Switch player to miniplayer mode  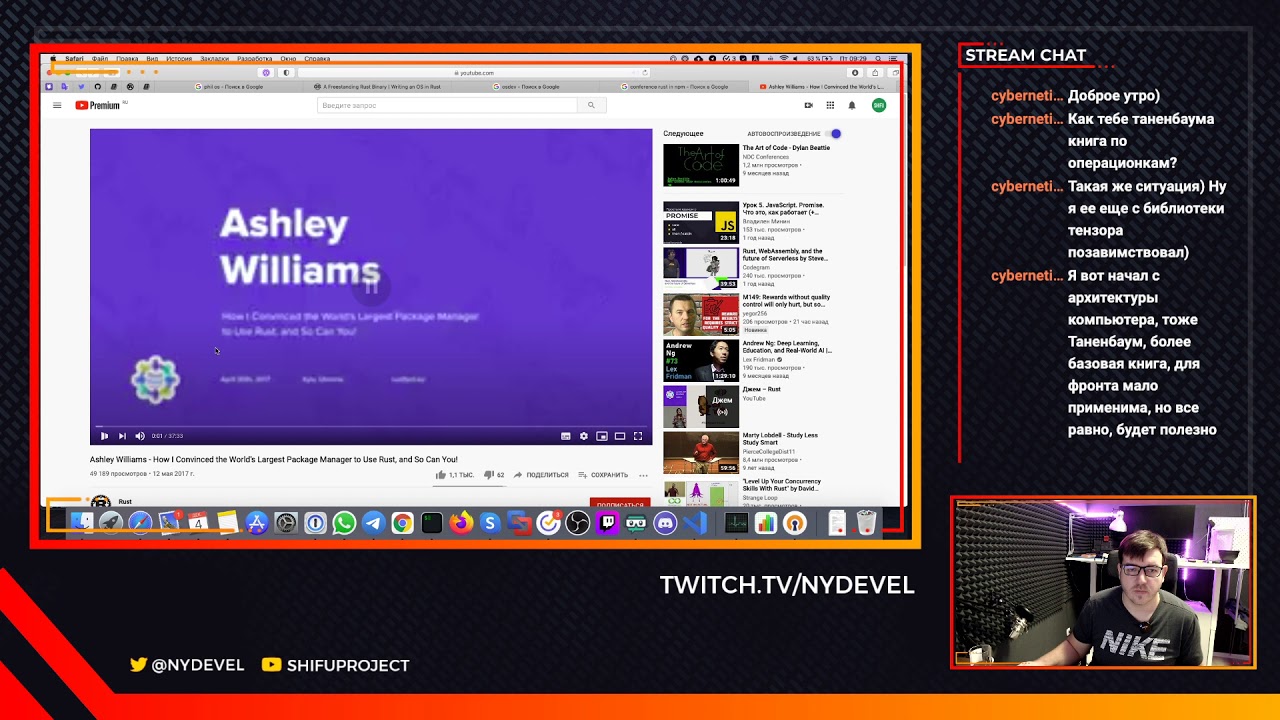click(x=602, y=436)
